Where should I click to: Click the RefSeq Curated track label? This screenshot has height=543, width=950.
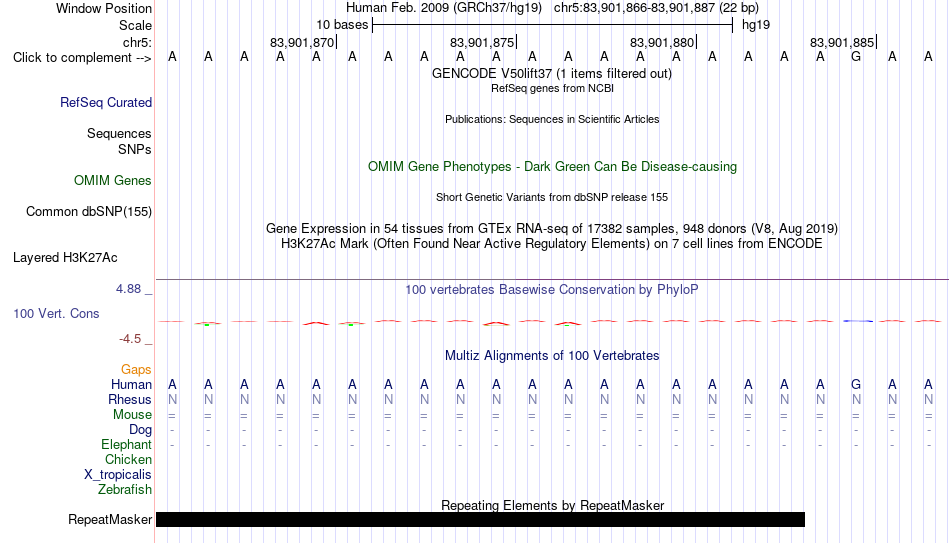105,102
